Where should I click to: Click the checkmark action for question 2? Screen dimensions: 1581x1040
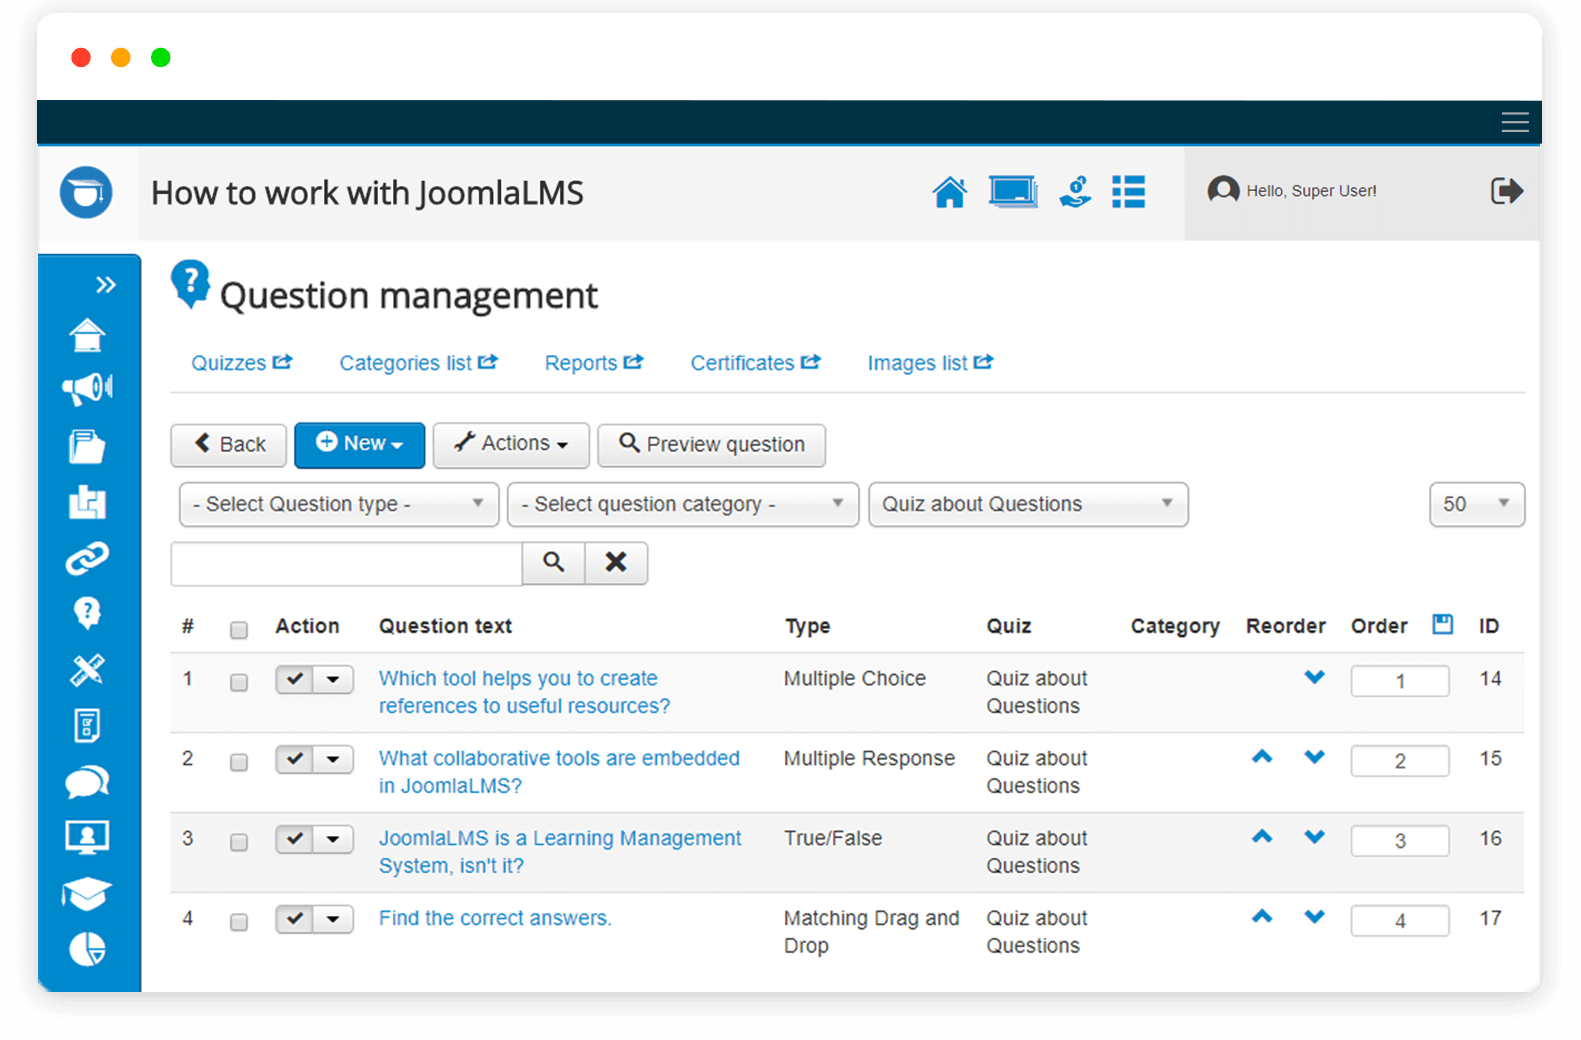(x=295, y=760)
